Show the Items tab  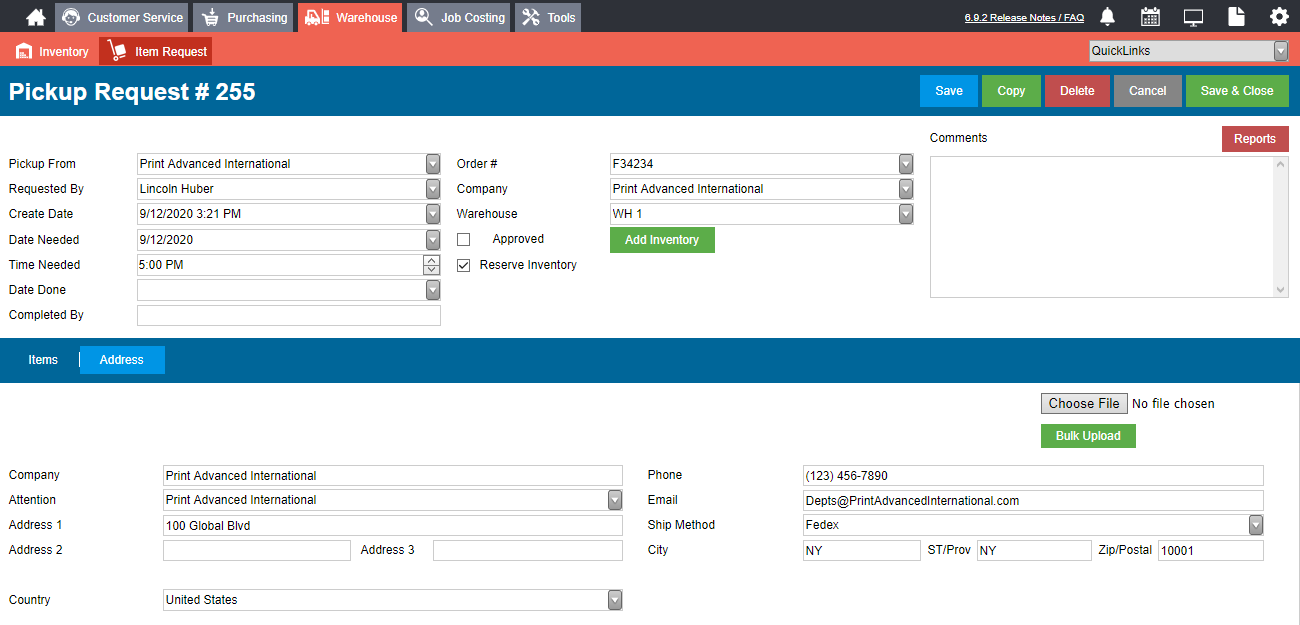click(43, 360)
